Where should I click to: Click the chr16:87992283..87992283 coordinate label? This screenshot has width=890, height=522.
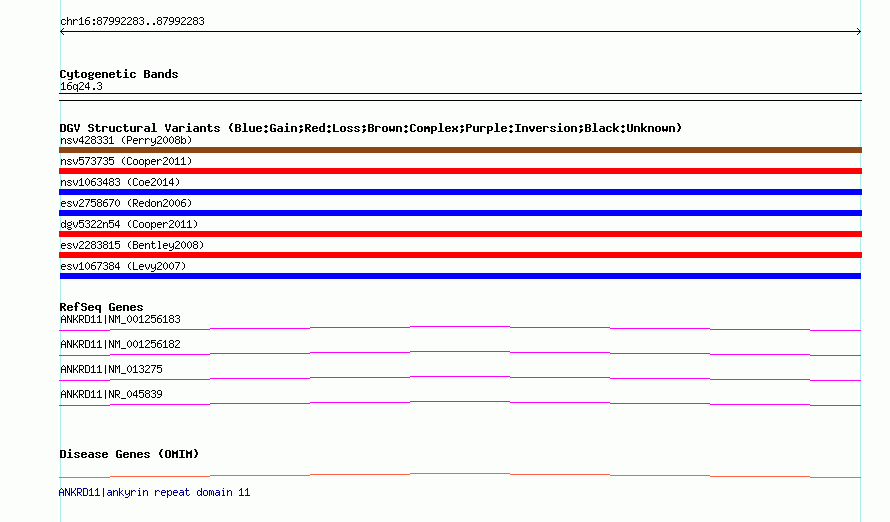coord(132,21)
